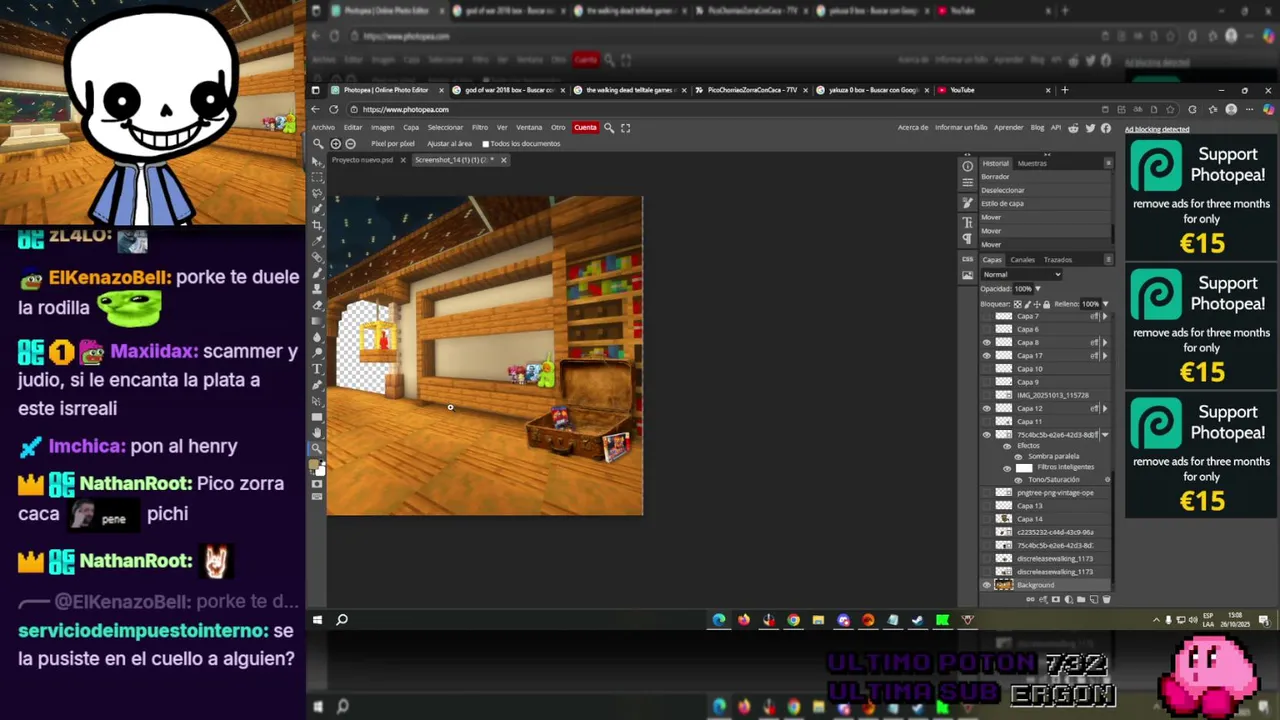Expand effects arrow on Capa 17
The height and width of the screenshot is (720, 1280).
pyautogui.click(x=1105, y=356)
